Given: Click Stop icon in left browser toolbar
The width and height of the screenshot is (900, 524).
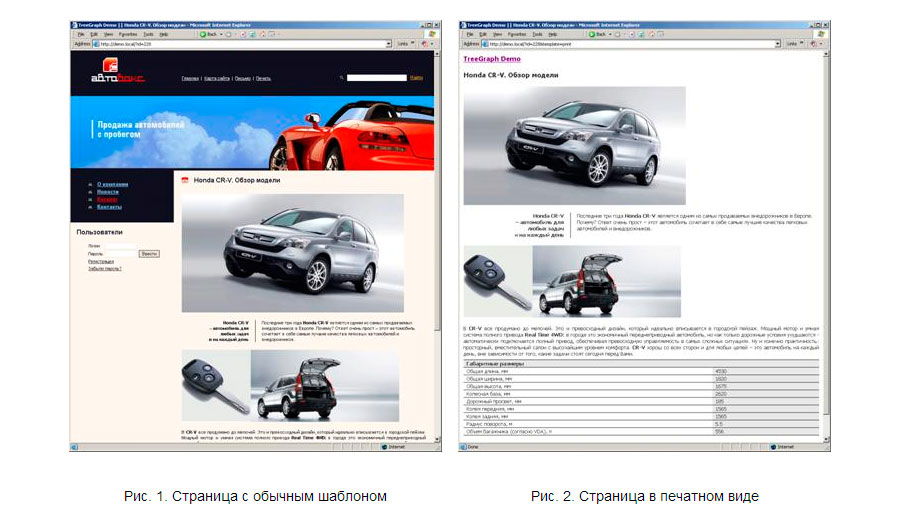Looking at the screenshot, I should [243, 34].
